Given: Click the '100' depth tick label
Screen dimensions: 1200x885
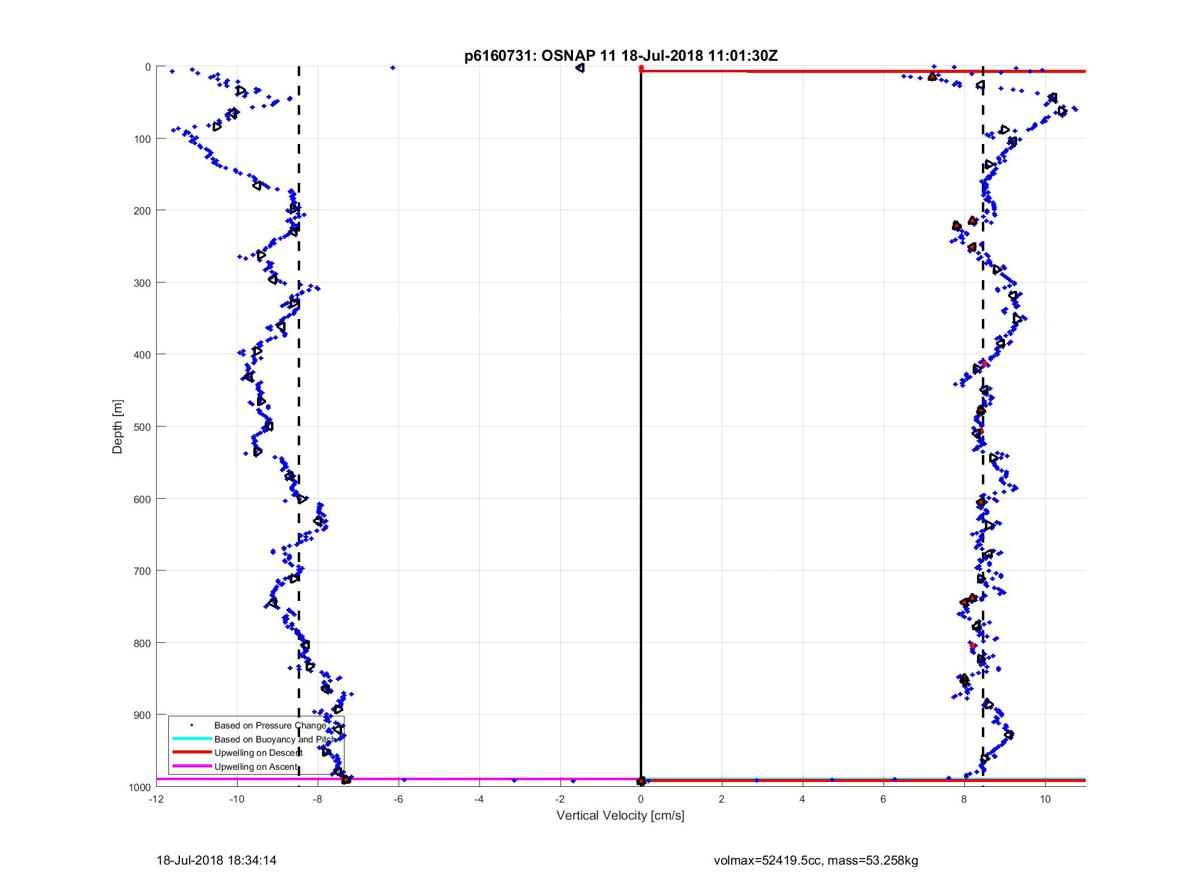Looking at the screenshot, I should [x=141, y=139].
